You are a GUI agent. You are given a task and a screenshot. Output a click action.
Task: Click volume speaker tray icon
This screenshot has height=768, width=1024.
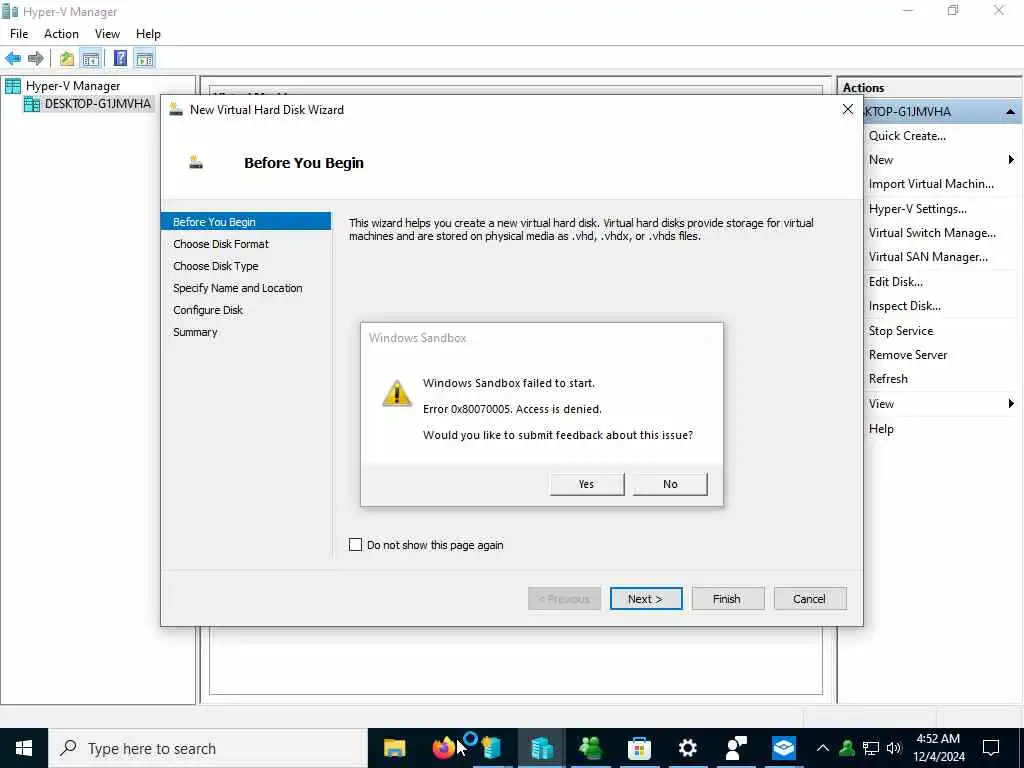(894, 748)
